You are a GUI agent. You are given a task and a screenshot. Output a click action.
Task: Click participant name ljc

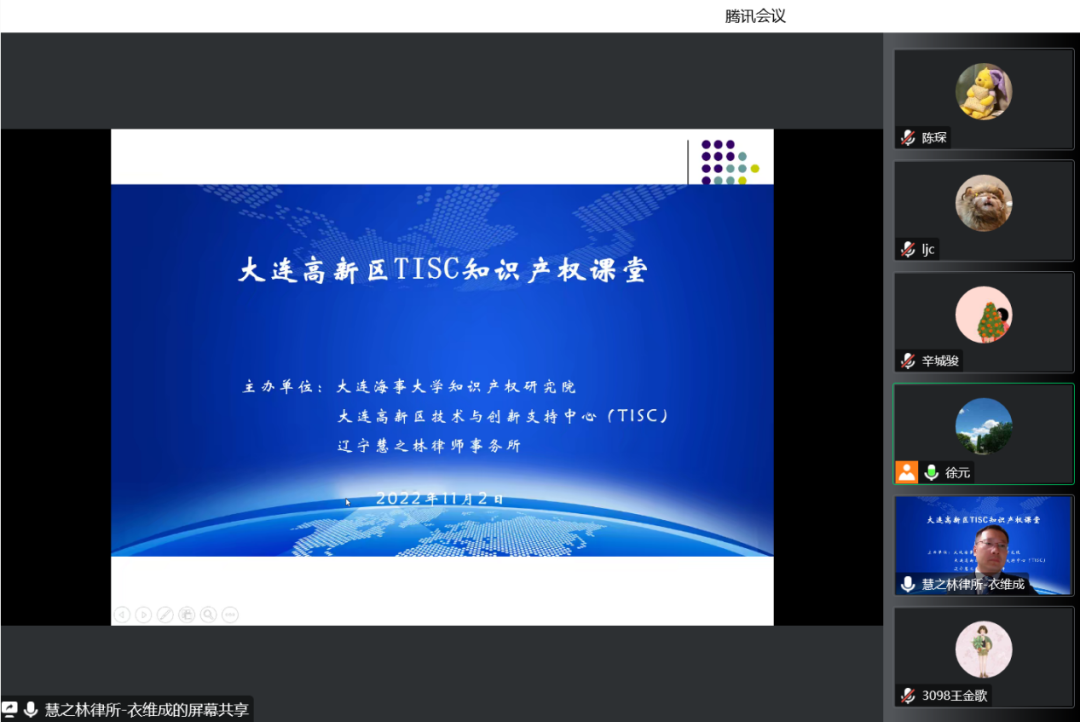click(x=928, y=249)
